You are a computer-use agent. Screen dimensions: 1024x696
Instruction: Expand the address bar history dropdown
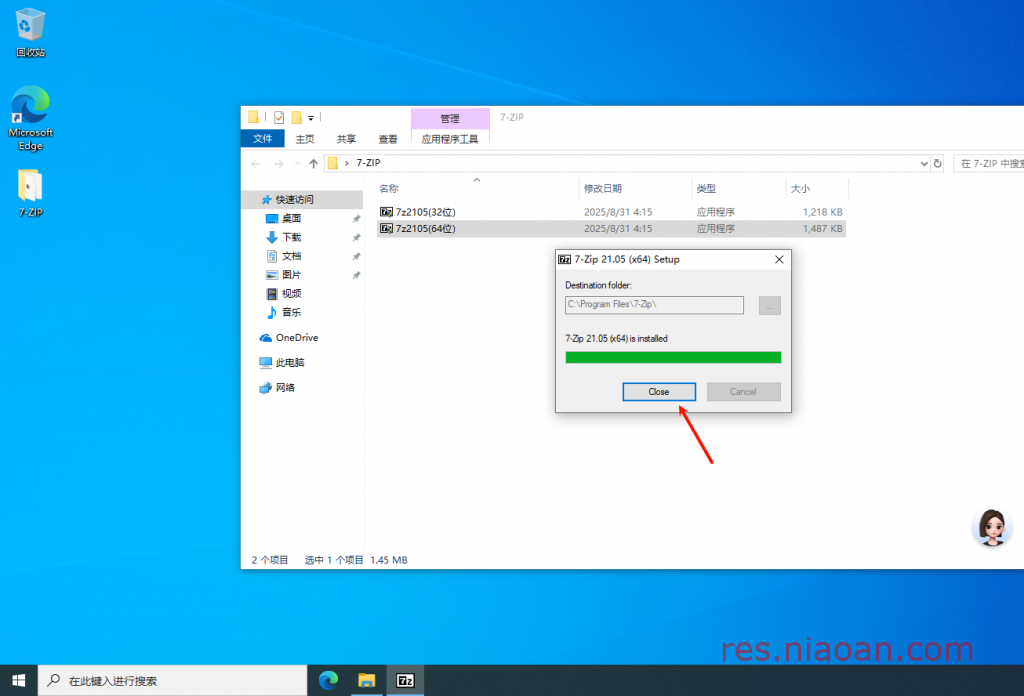923,163
